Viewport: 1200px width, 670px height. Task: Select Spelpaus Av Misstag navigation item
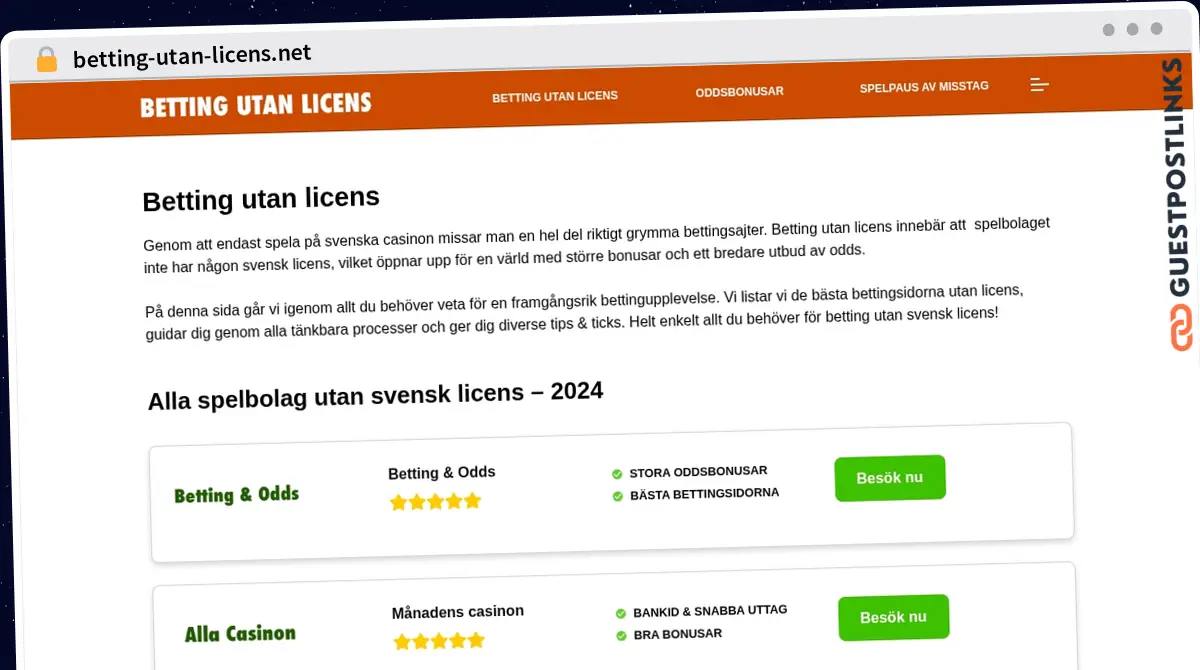click(x=924, y=87)
